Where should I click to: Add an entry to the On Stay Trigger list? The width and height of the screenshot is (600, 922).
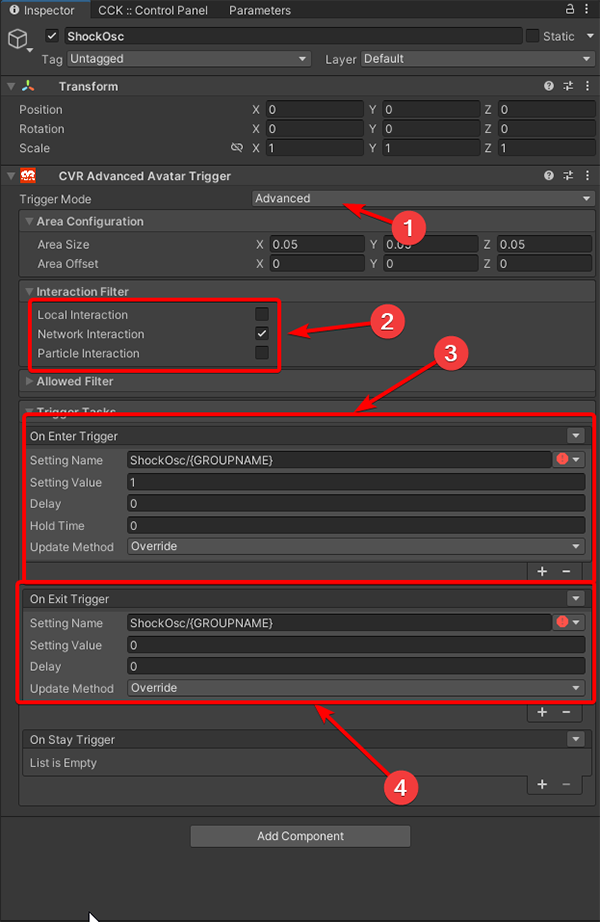click(x=542, y=784)
